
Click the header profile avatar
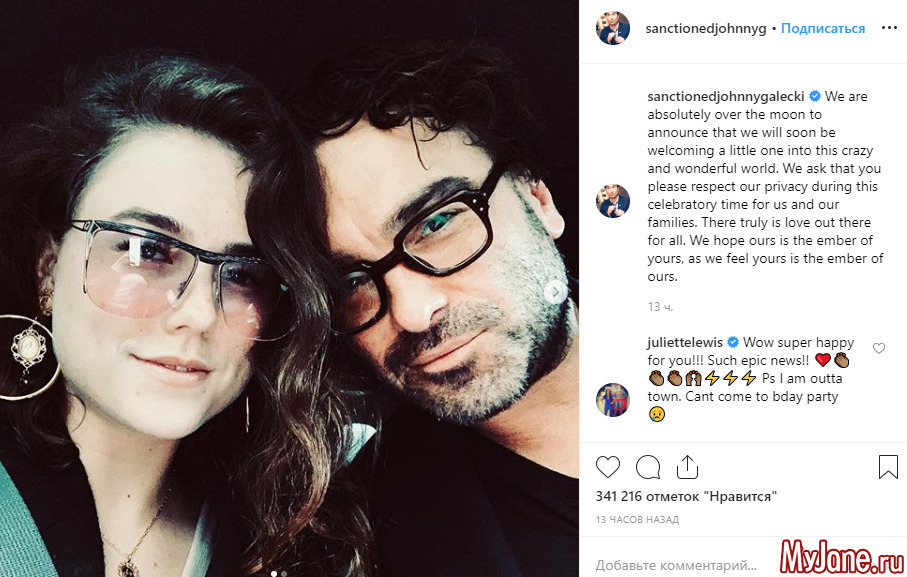613,28
